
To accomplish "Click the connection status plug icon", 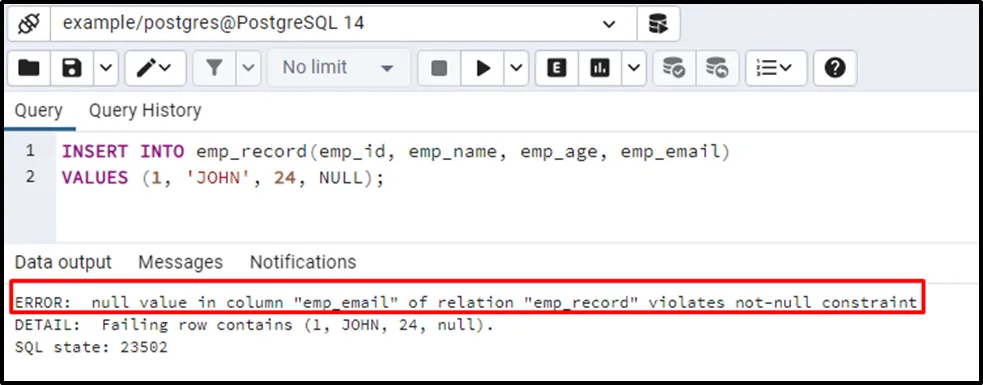I will click(29, 24).
